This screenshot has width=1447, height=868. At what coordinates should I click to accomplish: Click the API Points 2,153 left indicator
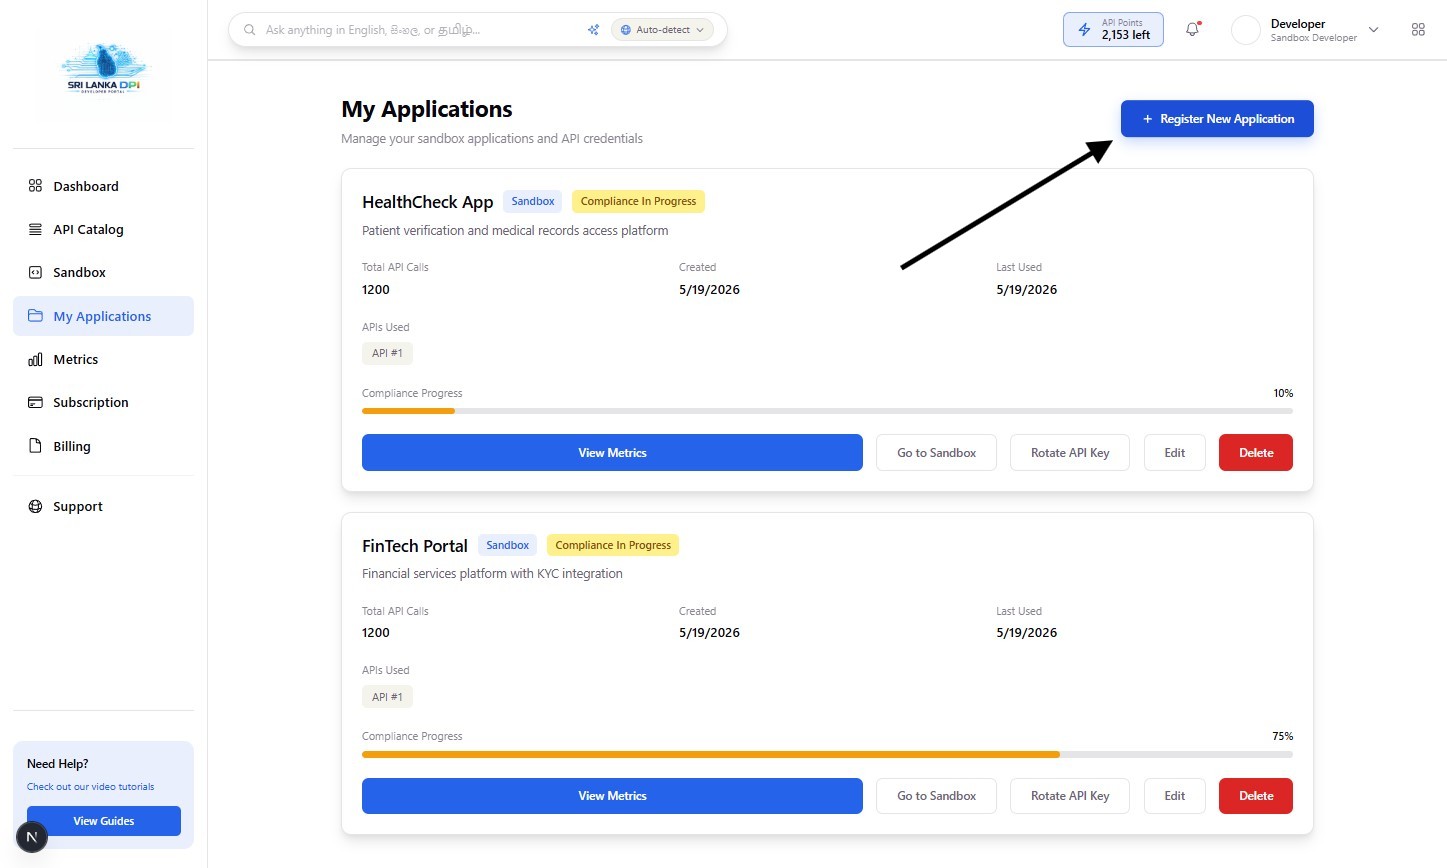coord(1113,30)
